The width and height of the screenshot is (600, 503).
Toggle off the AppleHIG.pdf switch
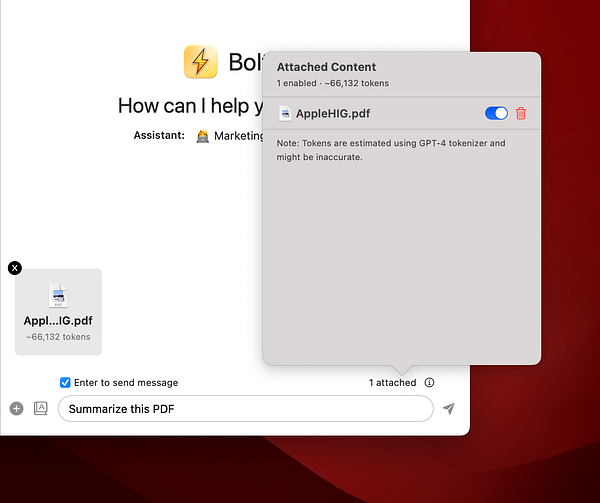pyautogui.click(x=496, y=114)
